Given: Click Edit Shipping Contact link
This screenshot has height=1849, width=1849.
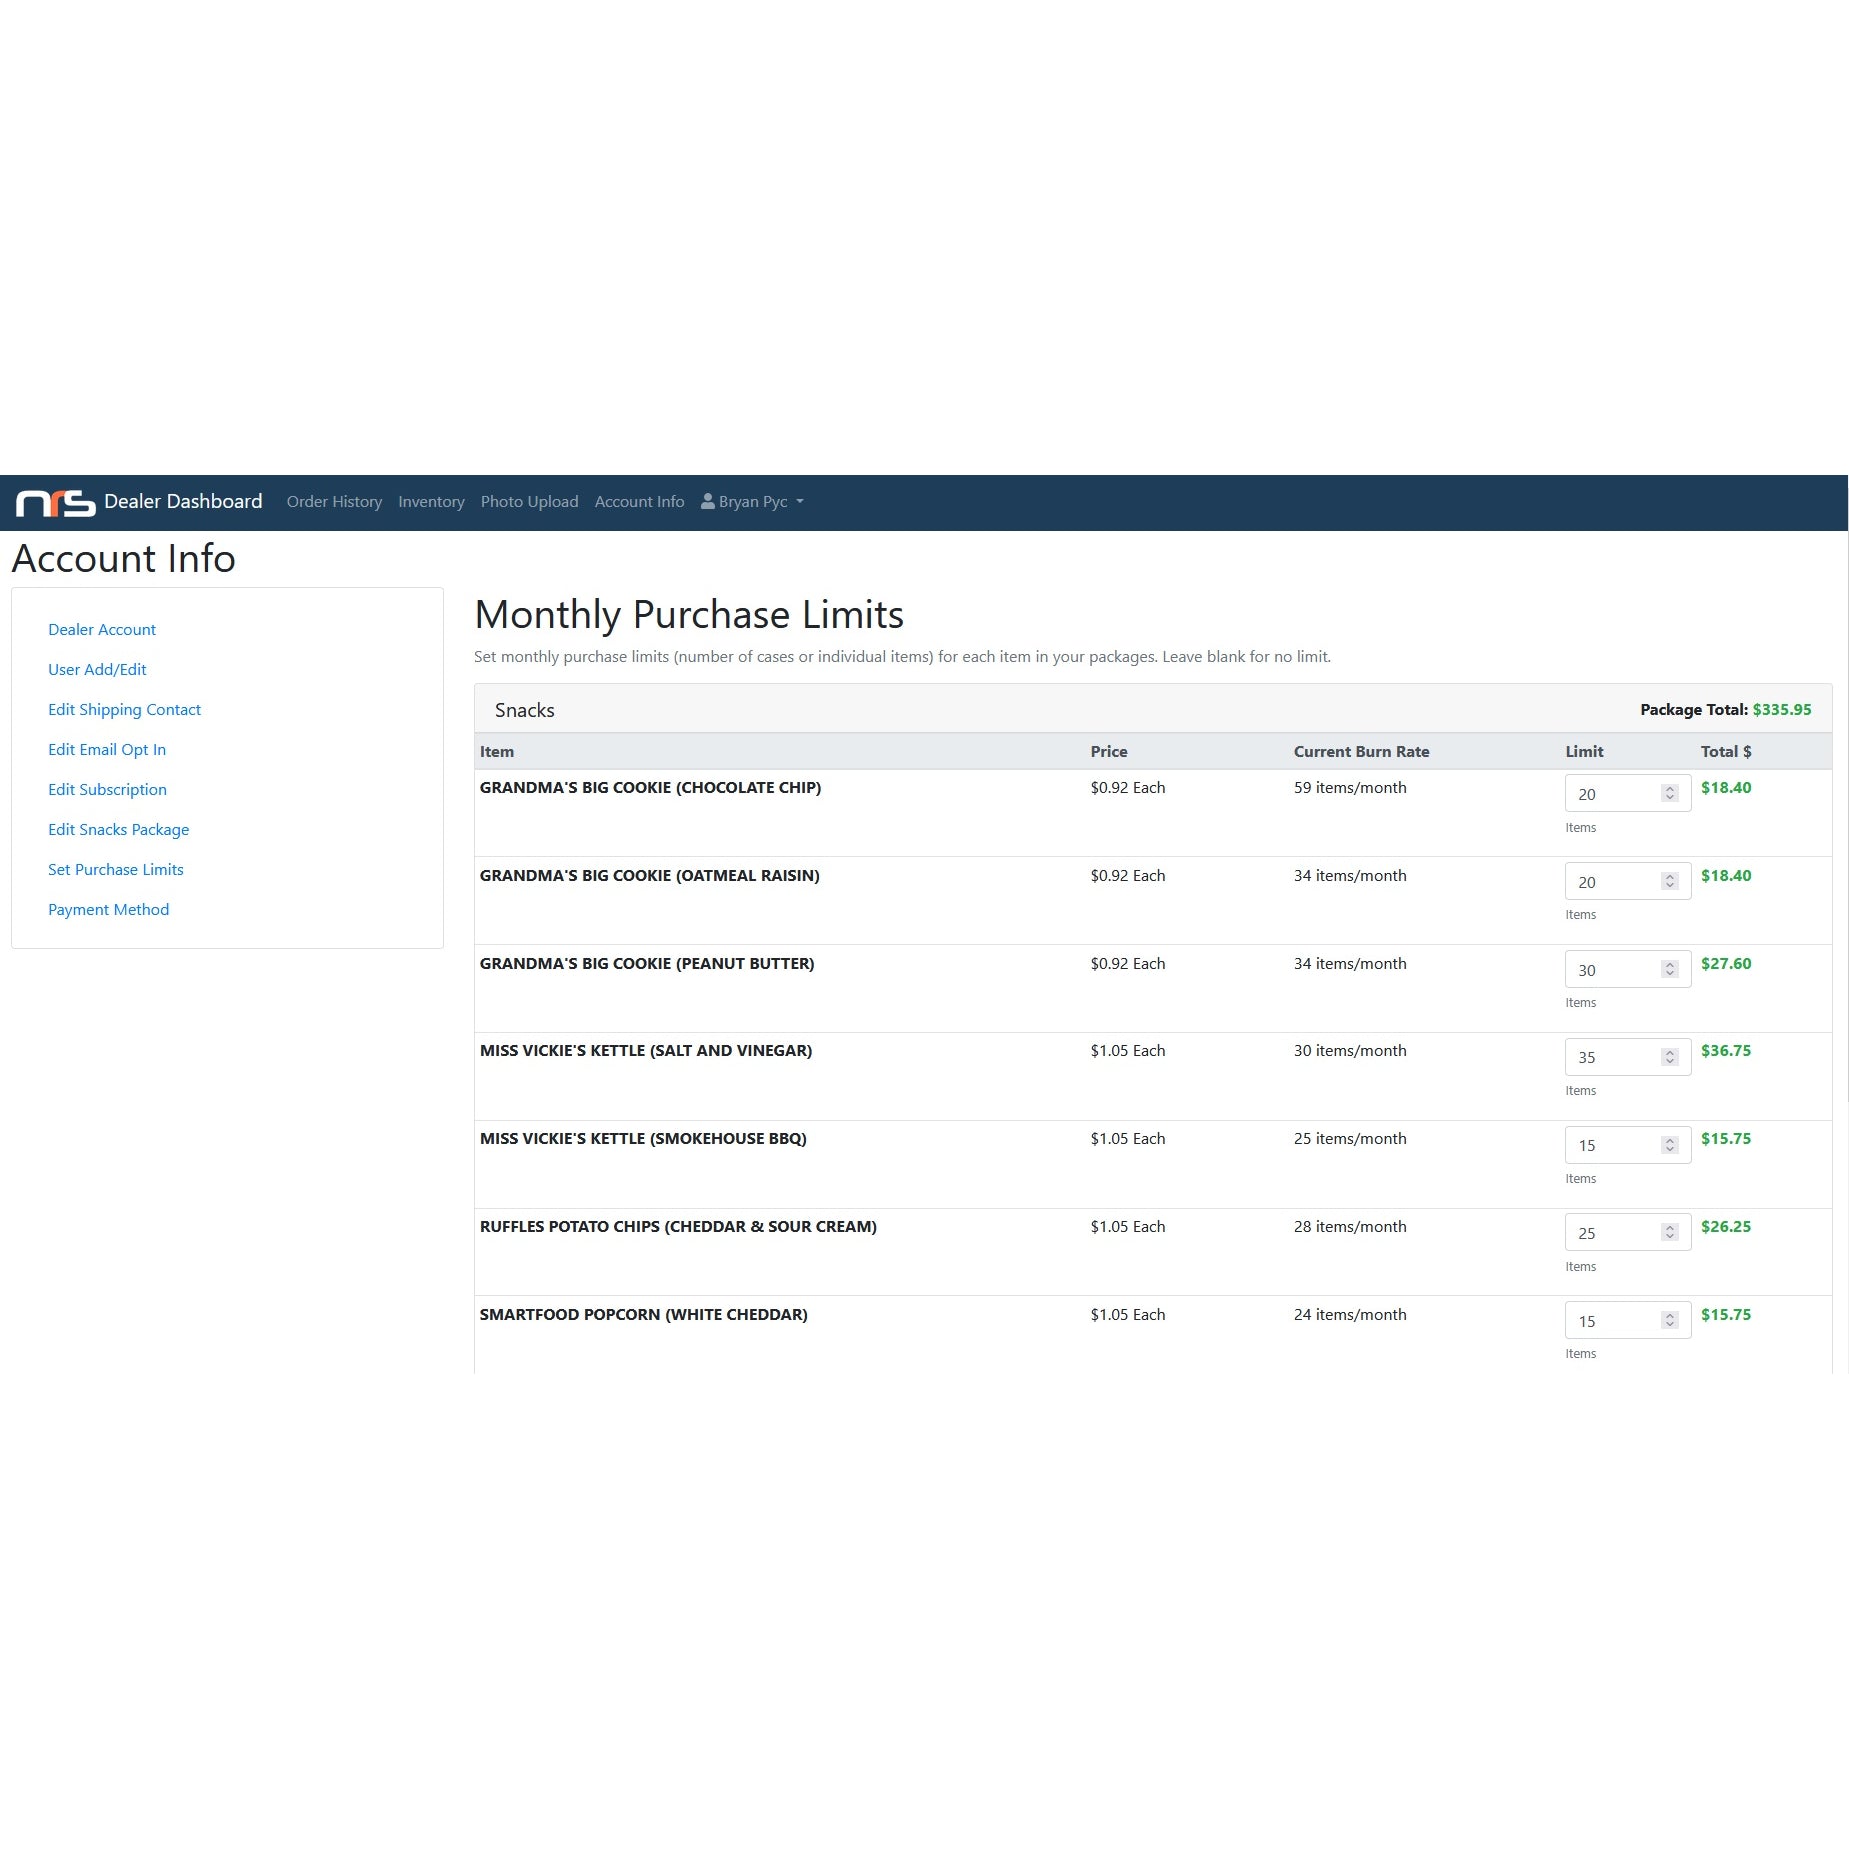Looking at the screenshot, I should tap(124, 710).
